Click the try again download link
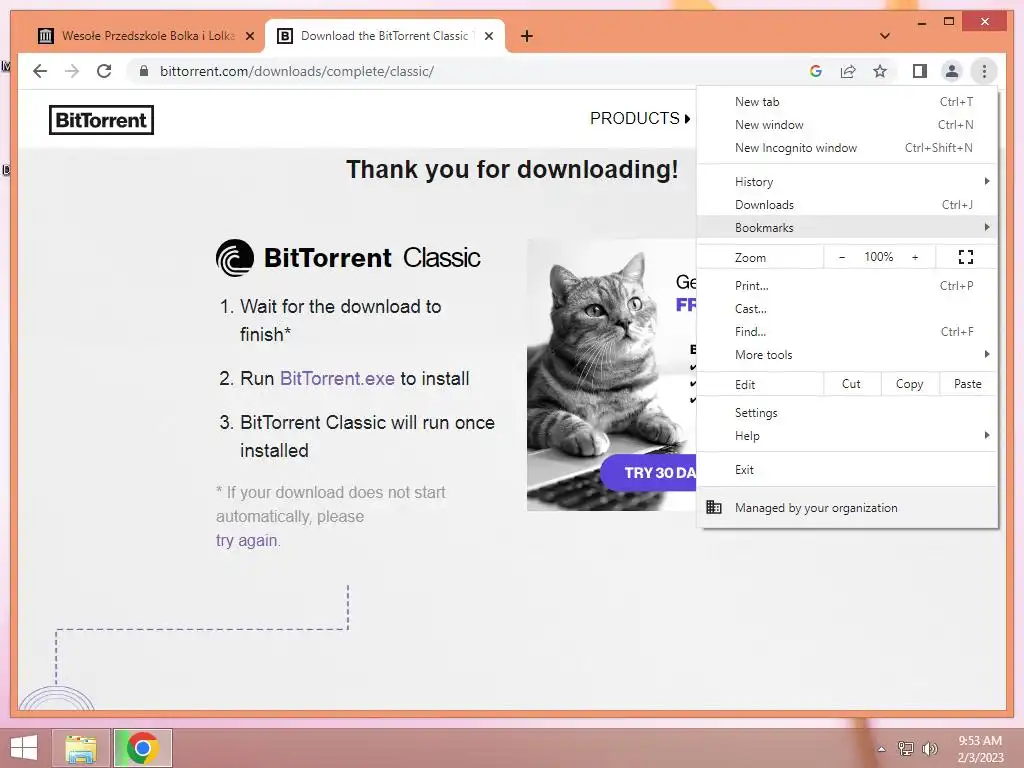 (247, 541)
